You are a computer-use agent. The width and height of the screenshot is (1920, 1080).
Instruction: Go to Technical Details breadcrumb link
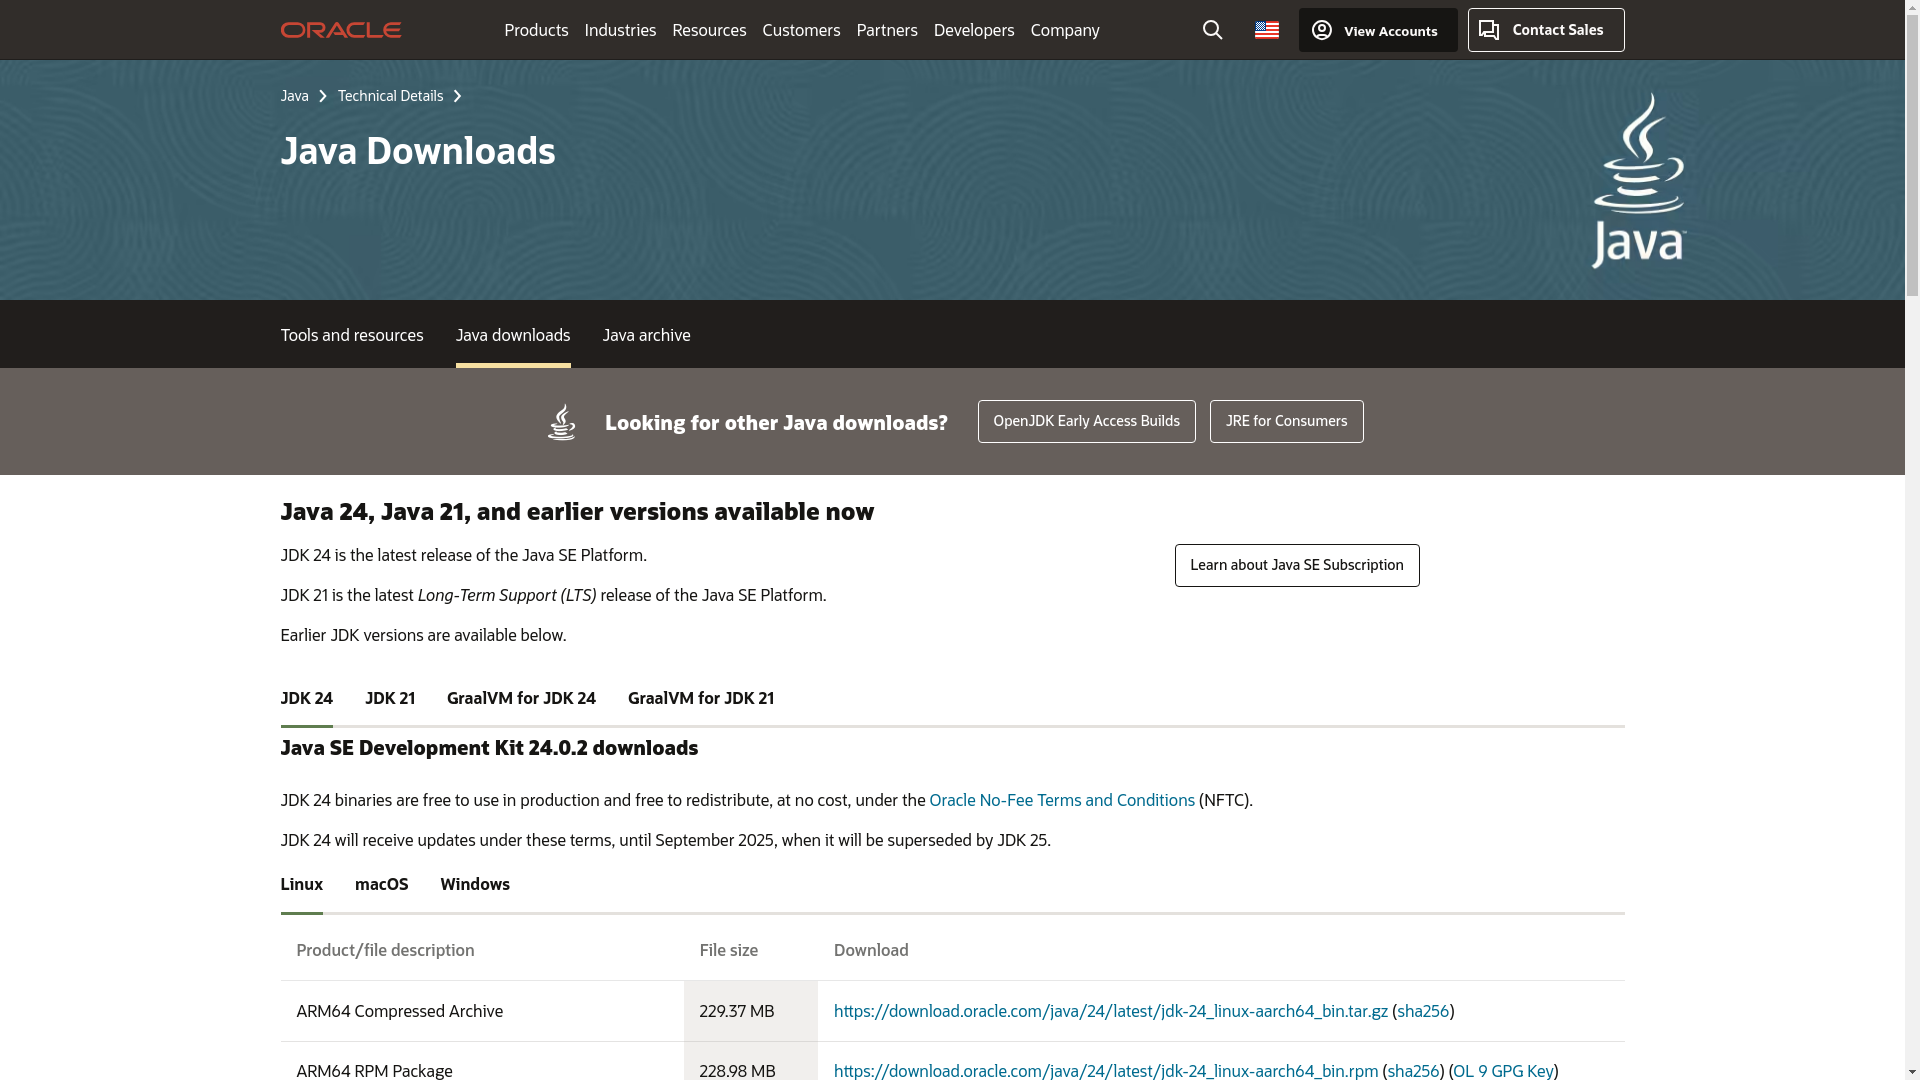pos(390,96)
